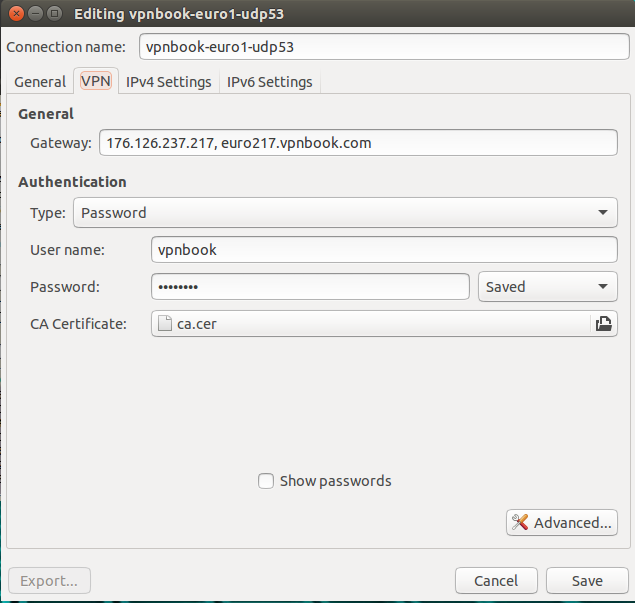
Task: Save the VPN connection settings
Action: pos(587,581)
